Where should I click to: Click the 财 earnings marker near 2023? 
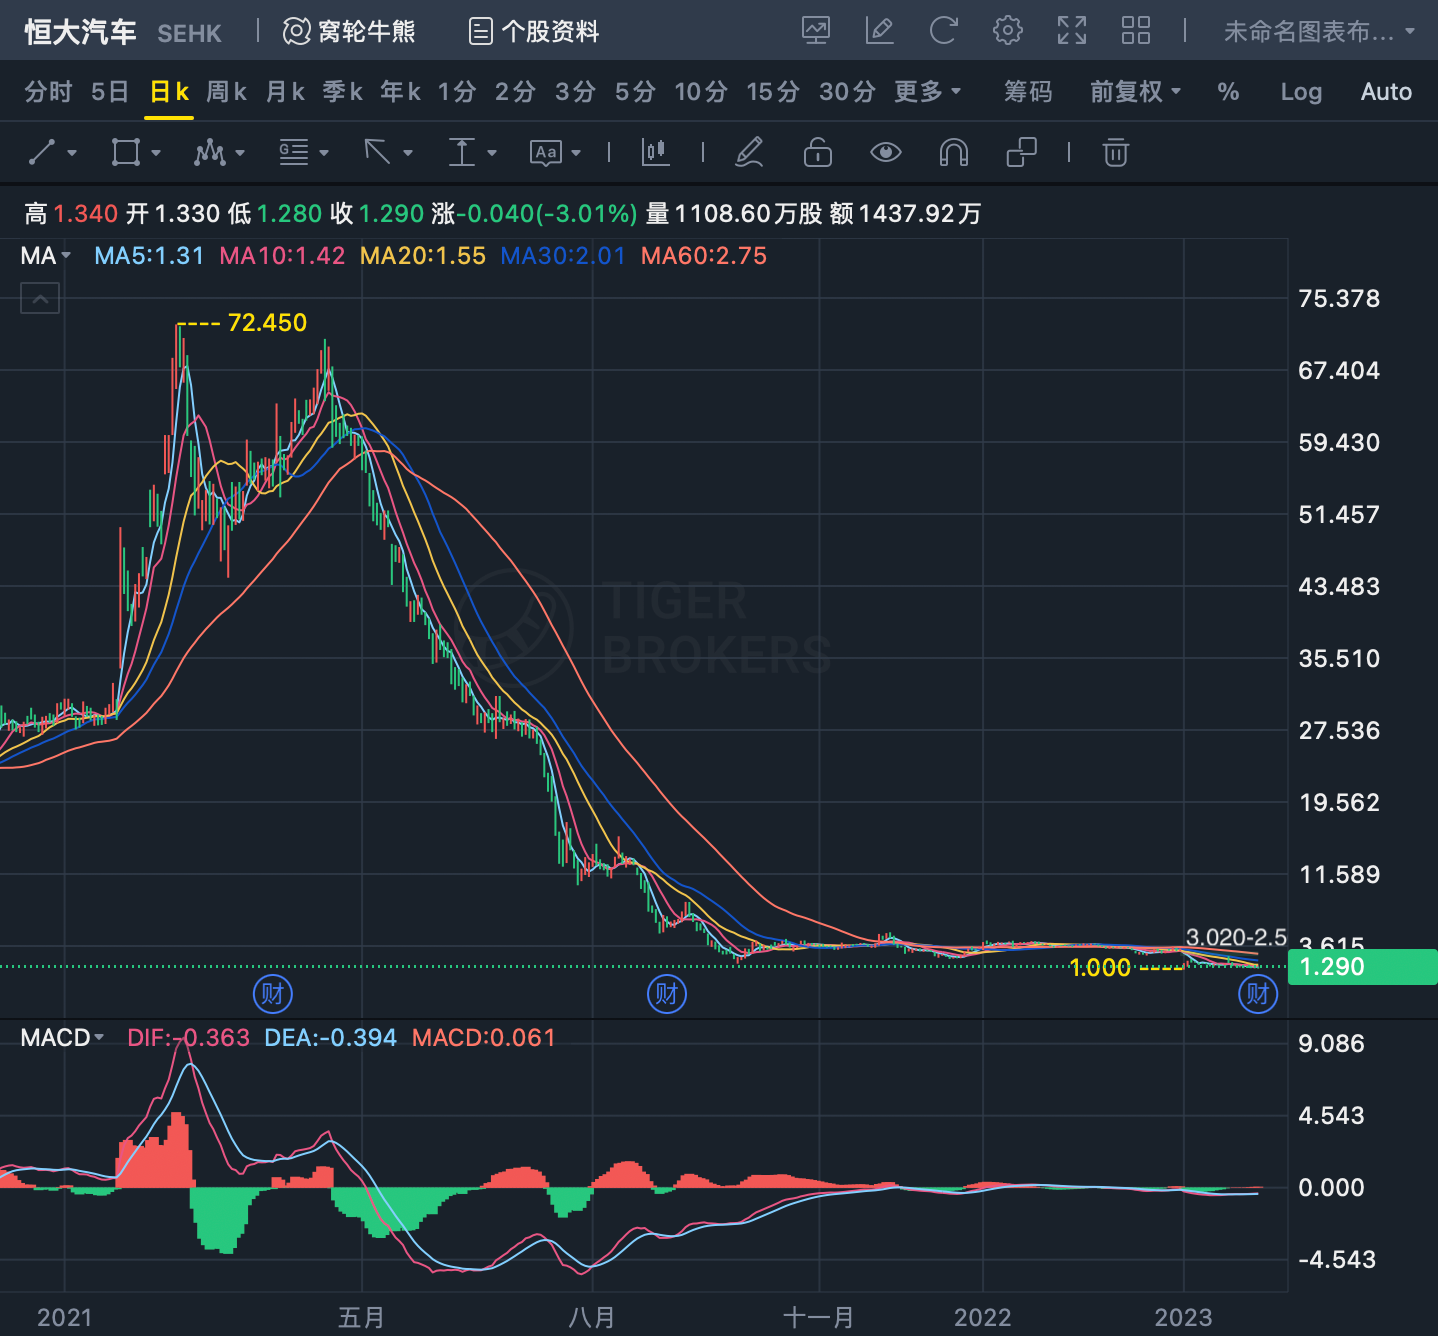tap(1258, 994)
